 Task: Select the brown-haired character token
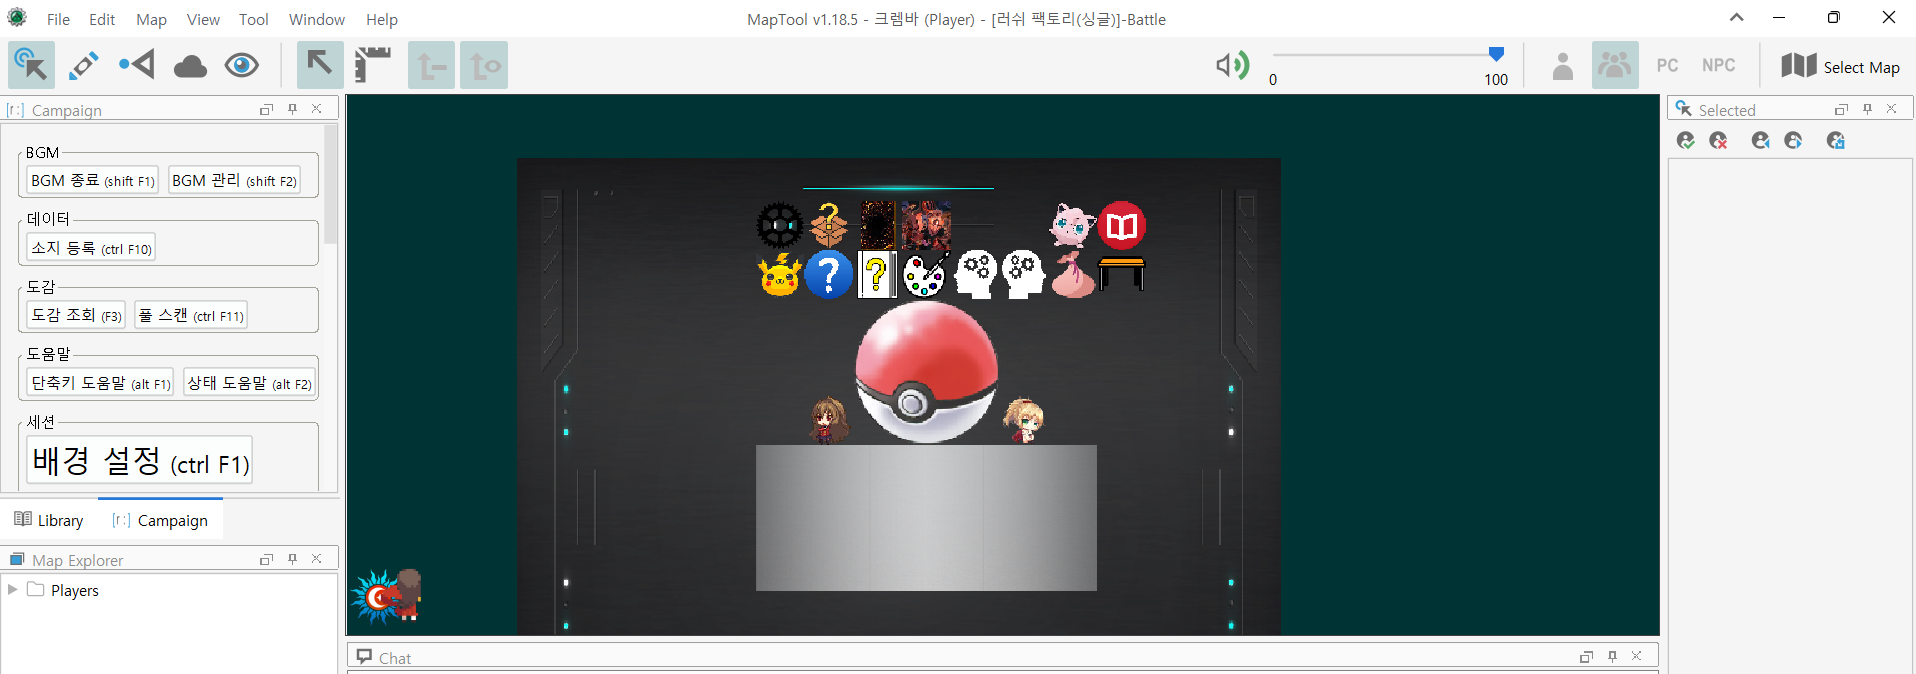tap(829, 420)
